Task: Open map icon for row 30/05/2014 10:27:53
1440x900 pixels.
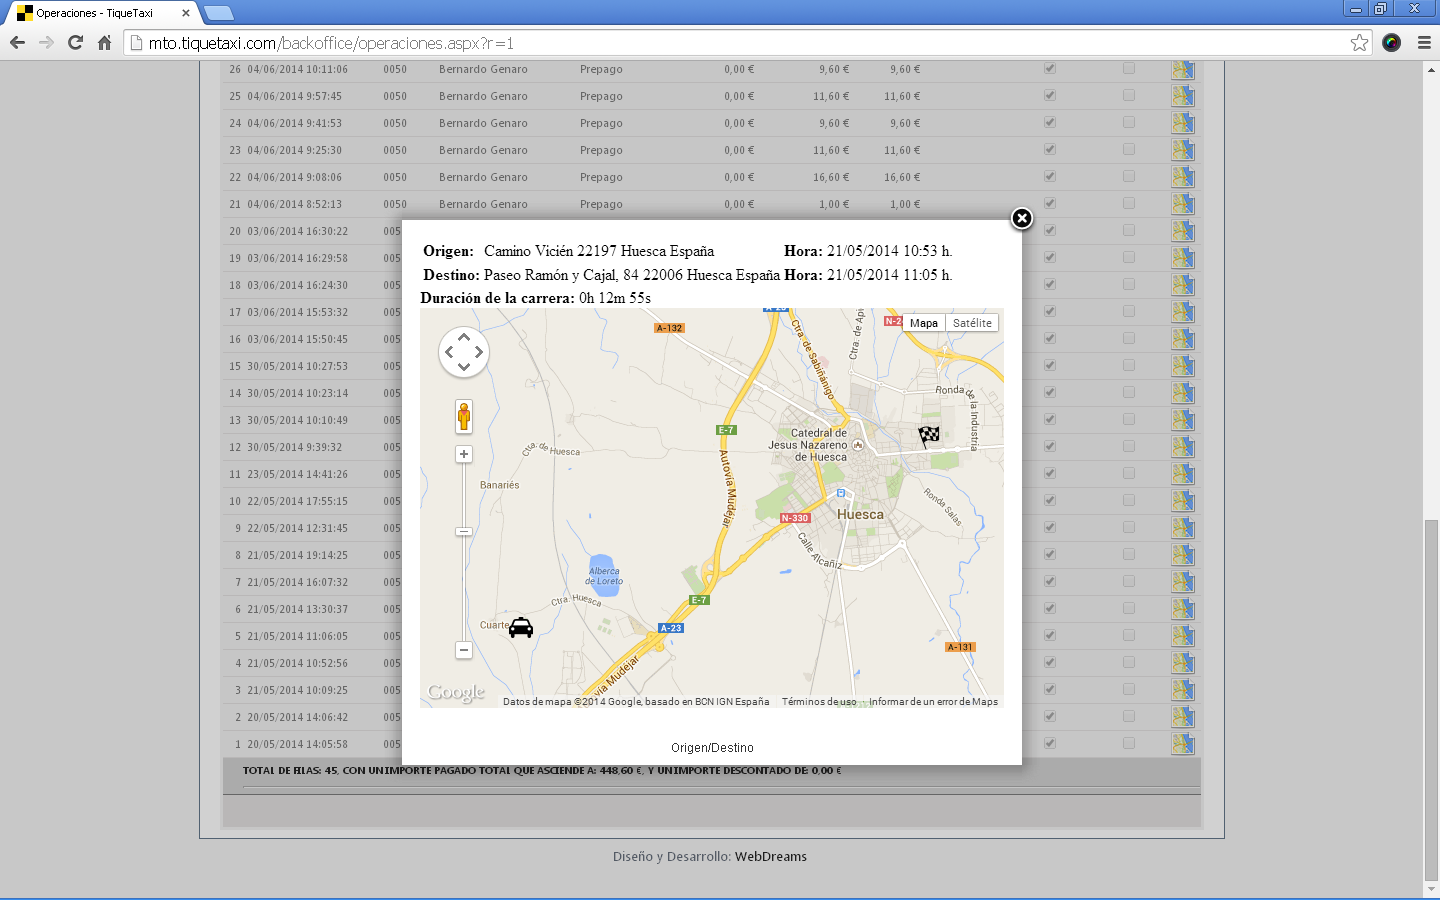Action: (1183, 366)
